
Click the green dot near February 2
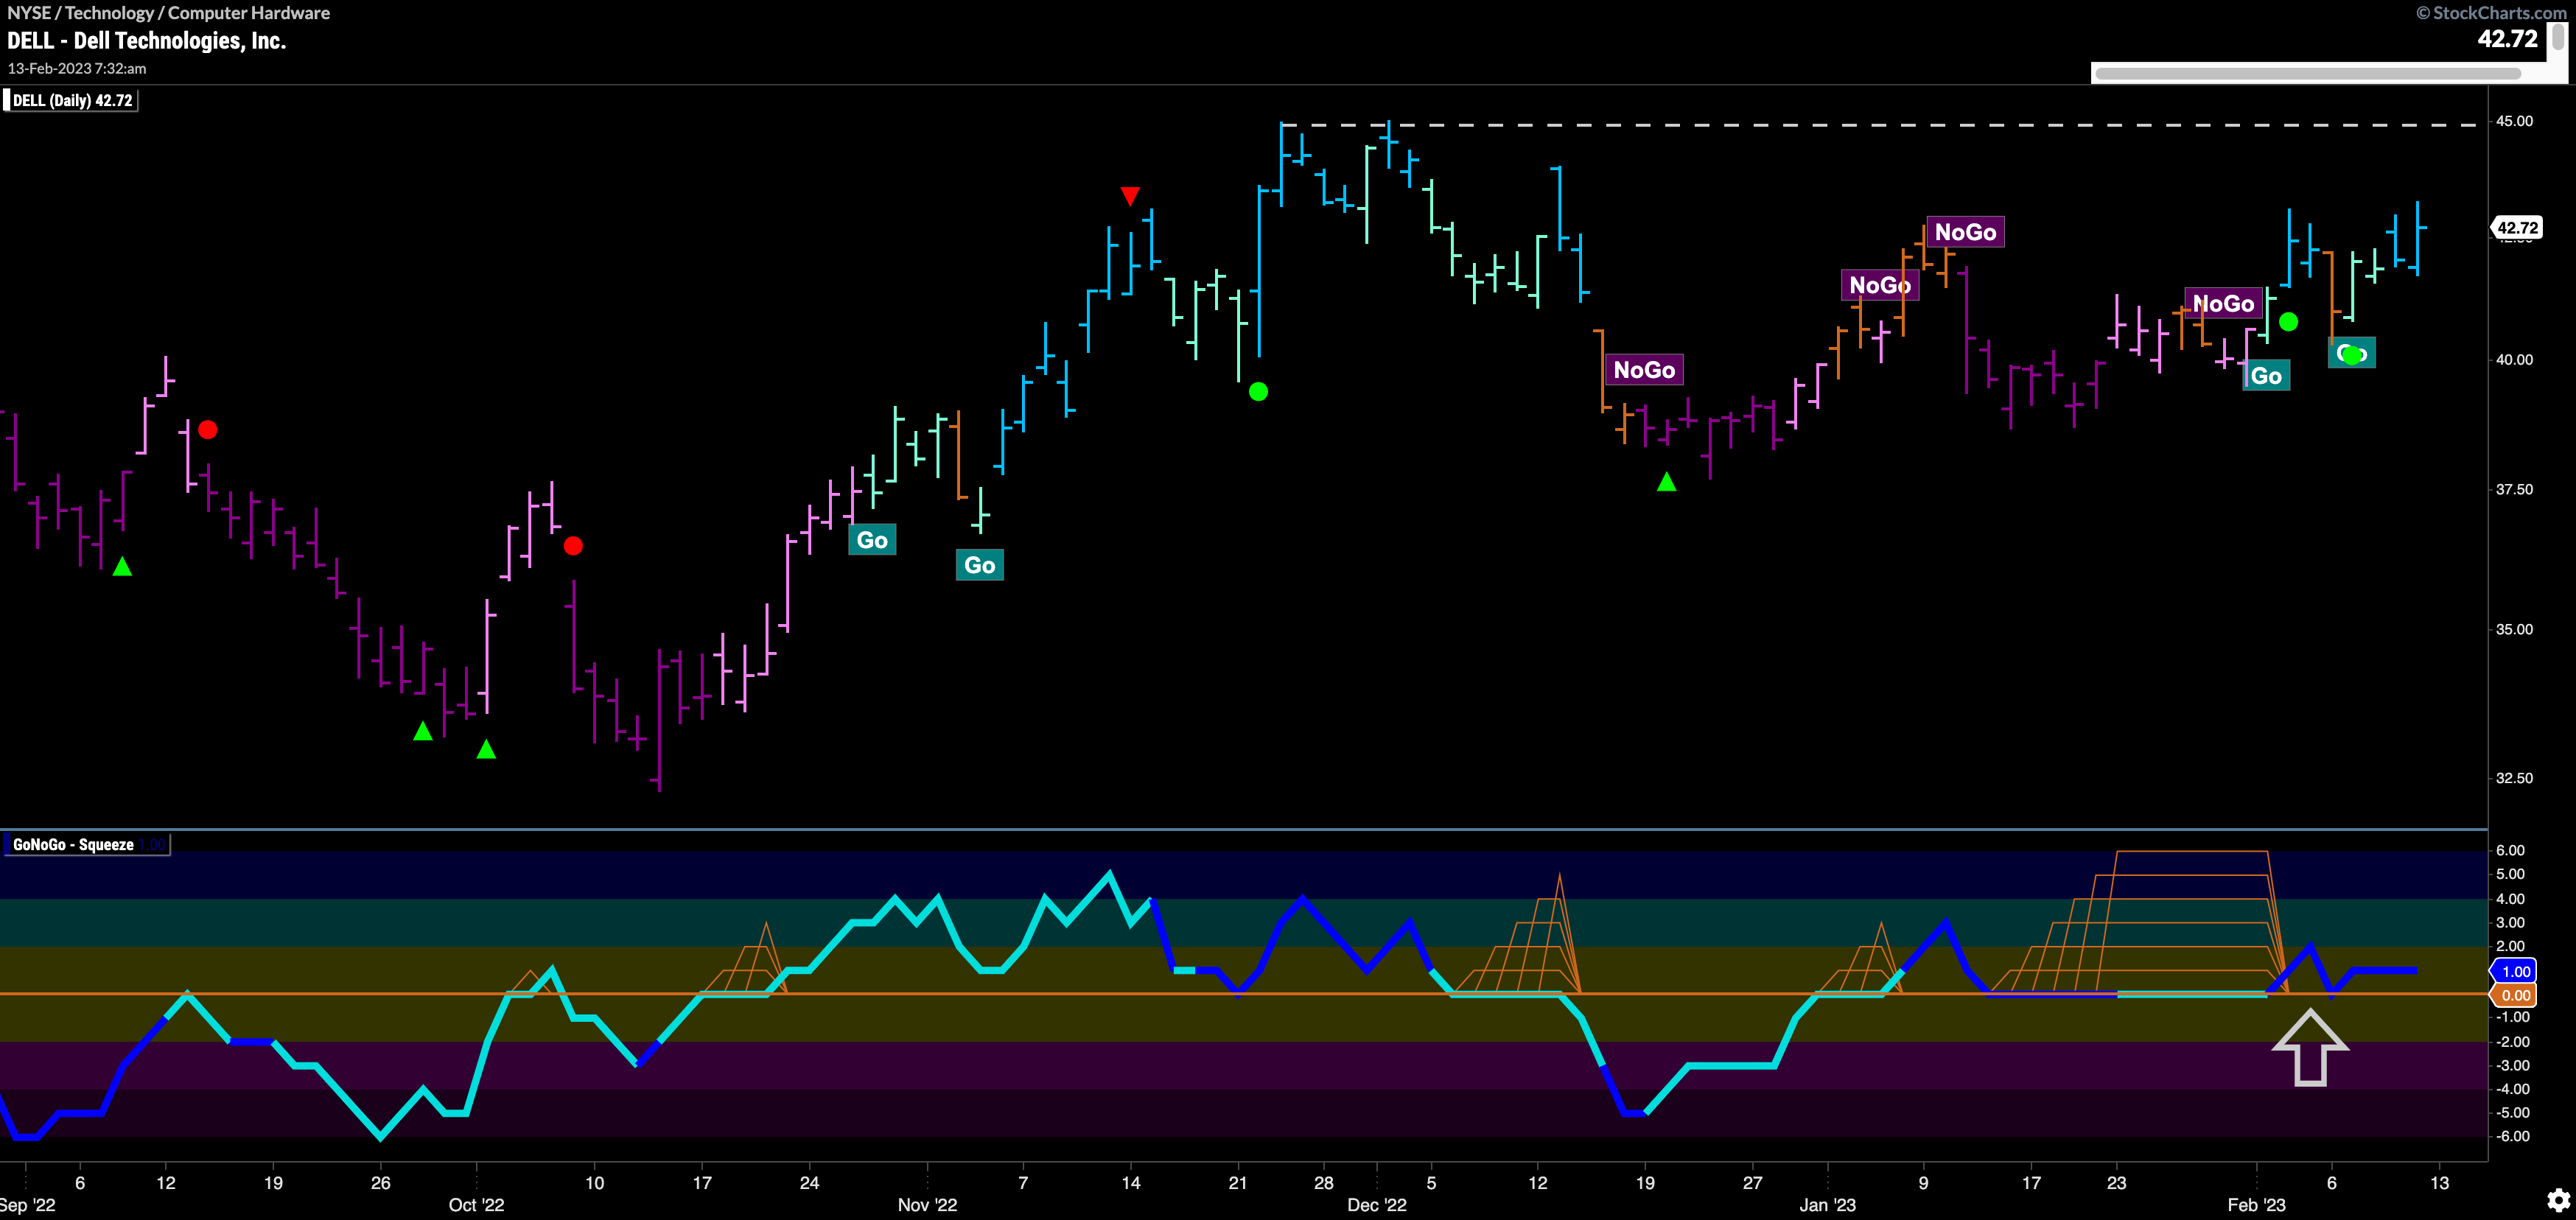(2288, 322)
